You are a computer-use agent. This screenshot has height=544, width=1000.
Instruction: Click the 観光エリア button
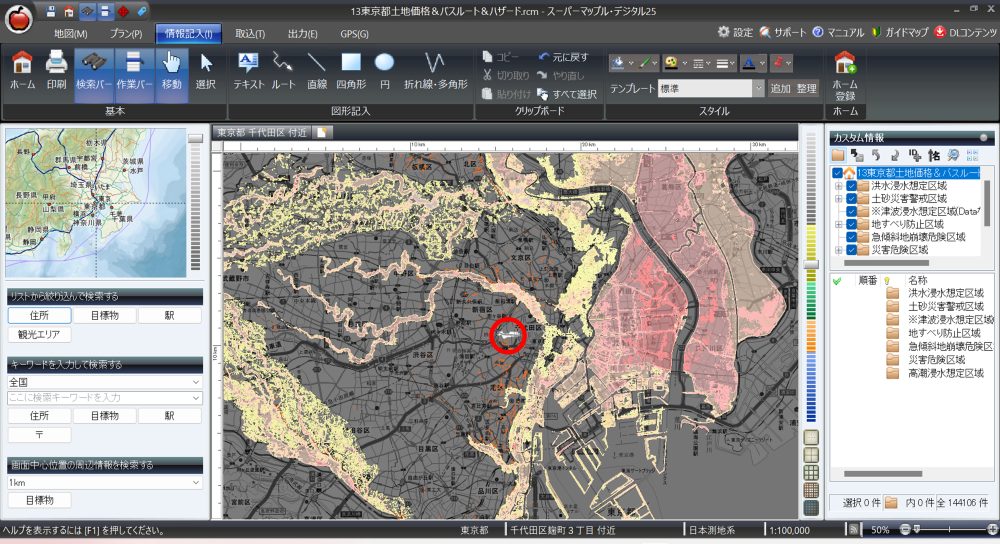pos(39,335)
